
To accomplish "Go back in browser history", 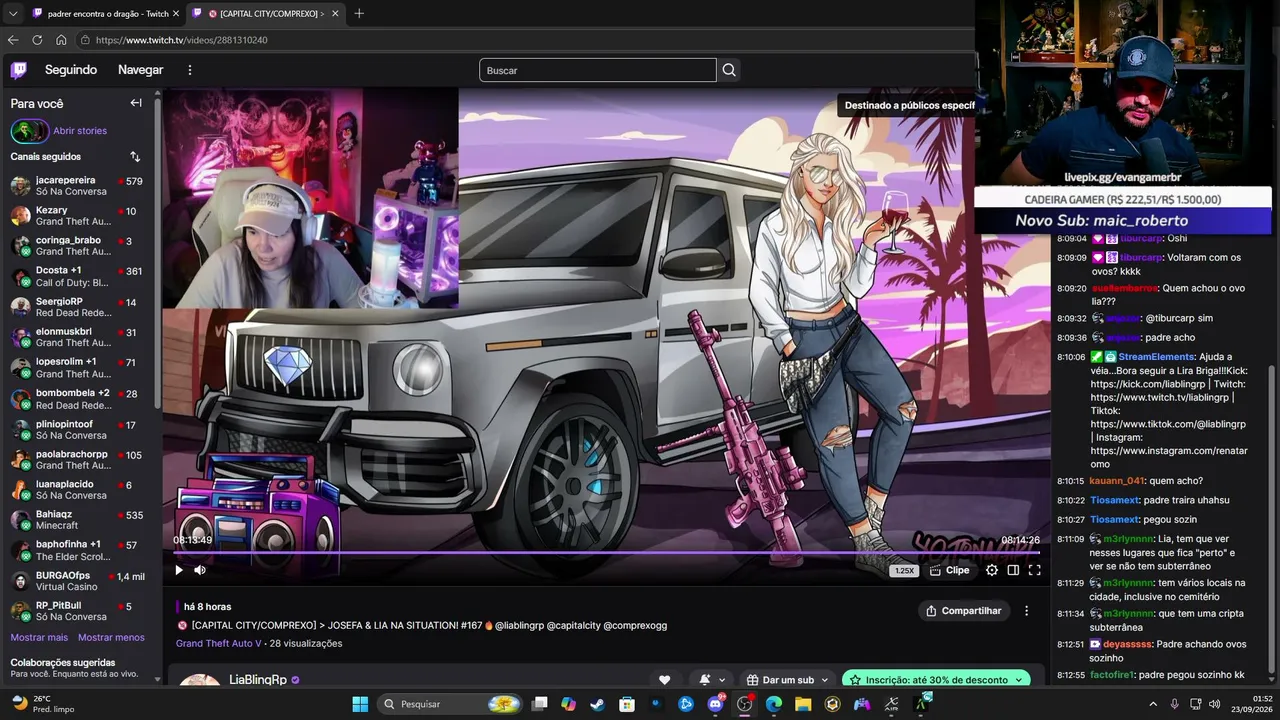I will click(x=13, y=40).
